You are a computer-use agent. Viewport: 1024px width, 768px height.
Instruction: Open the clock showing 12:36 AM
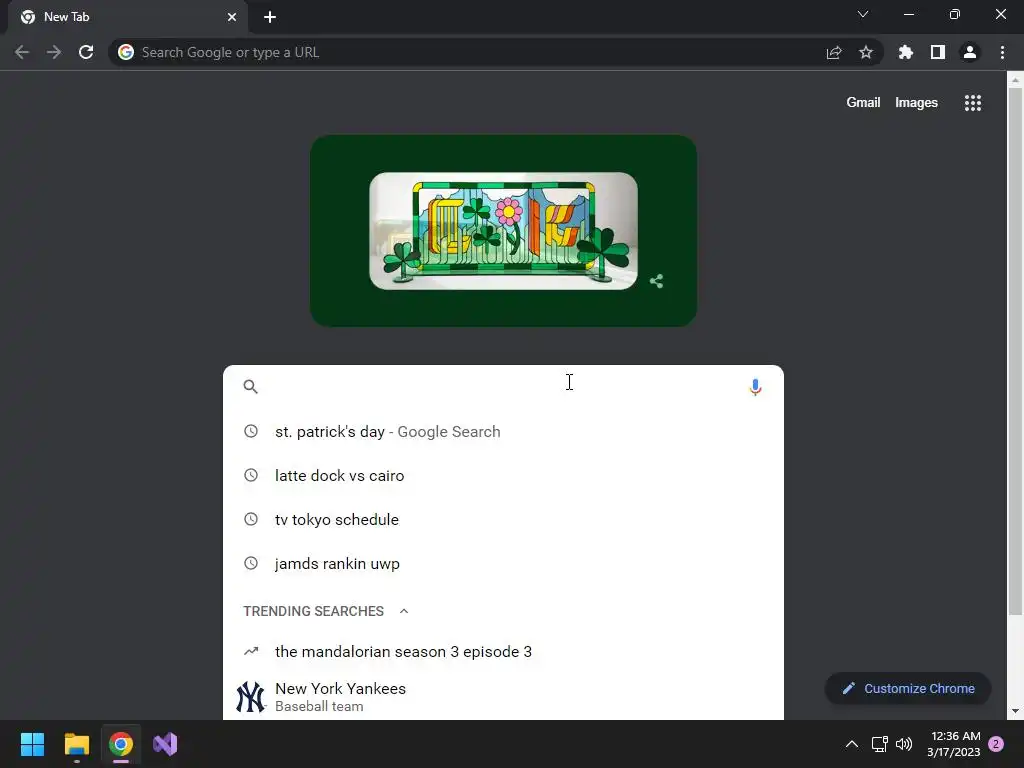click(953, 744)
